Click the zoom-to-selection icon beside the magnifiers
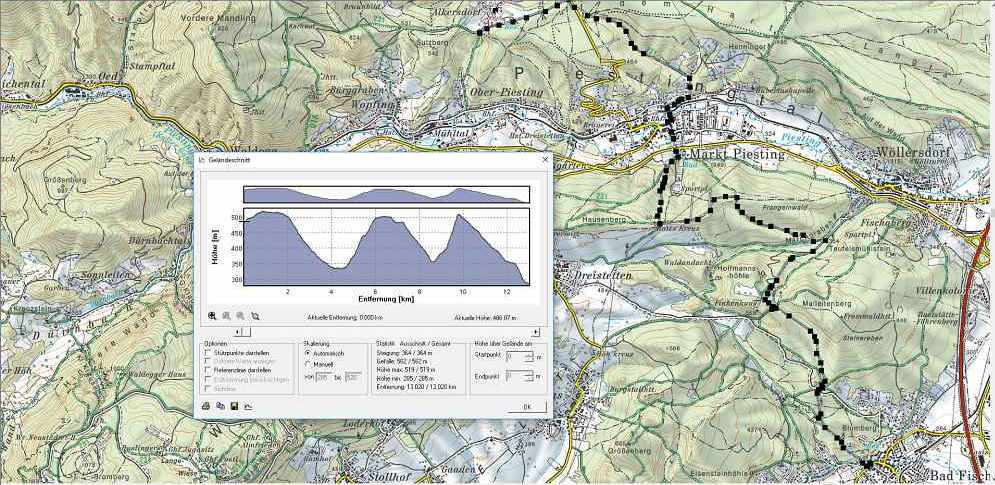The height and width of the screenshot is (485, 995). pyautogui.click(x=255, y=315)
